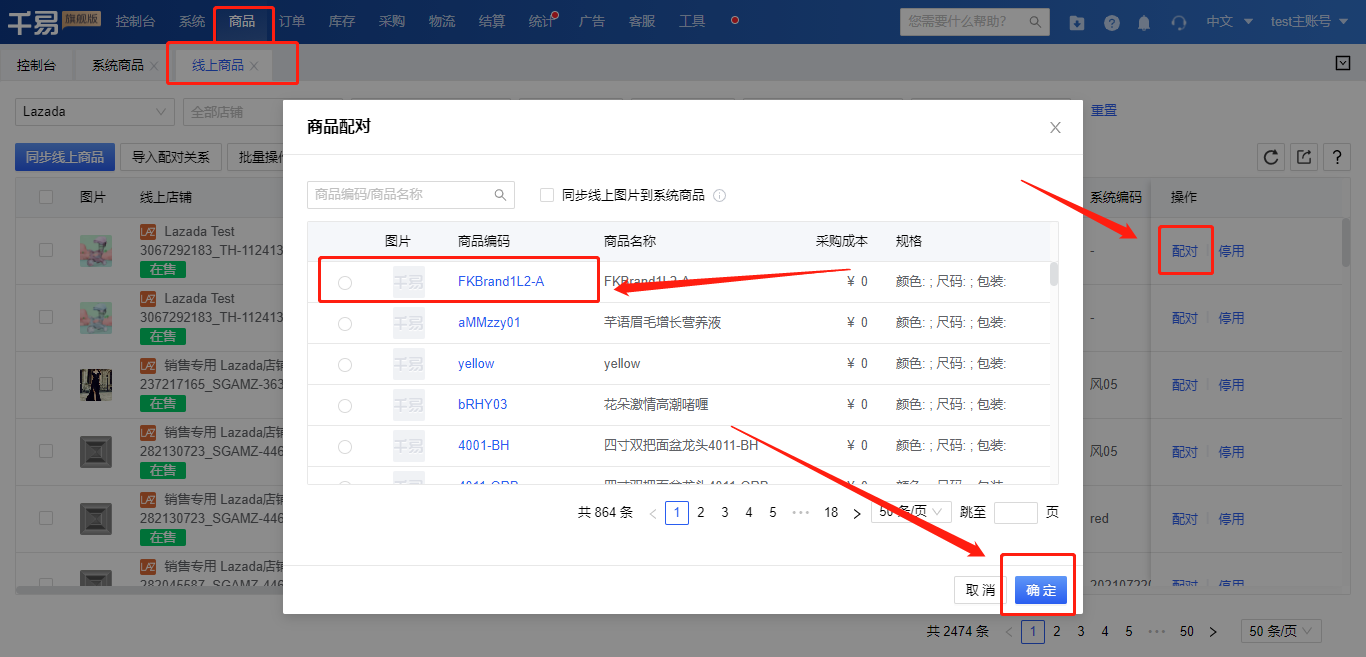This screenshot has height=657, width=1366.
Task: Check 同步线上图片到系统商品 checkbox
Action: [x=547, y=195]
